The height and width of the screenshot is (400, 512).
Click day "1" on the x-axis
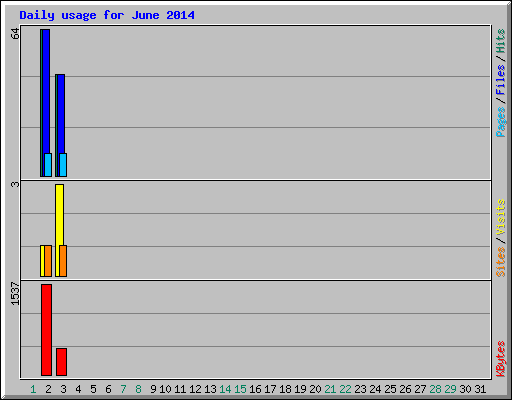pos(33,389)
